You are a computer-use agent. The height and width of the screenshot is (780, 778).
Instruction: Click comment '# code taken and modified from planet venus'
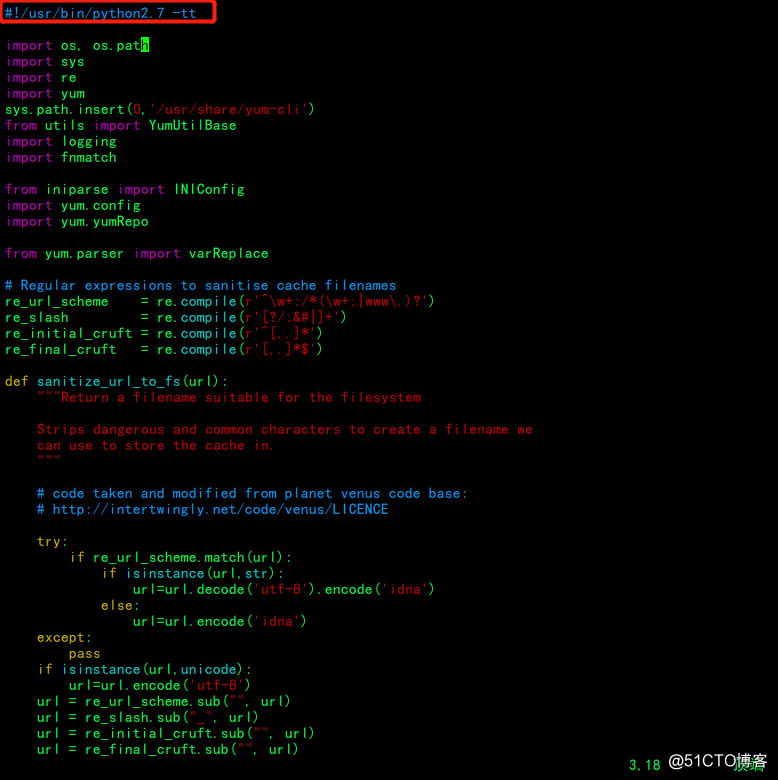[252, 493]
